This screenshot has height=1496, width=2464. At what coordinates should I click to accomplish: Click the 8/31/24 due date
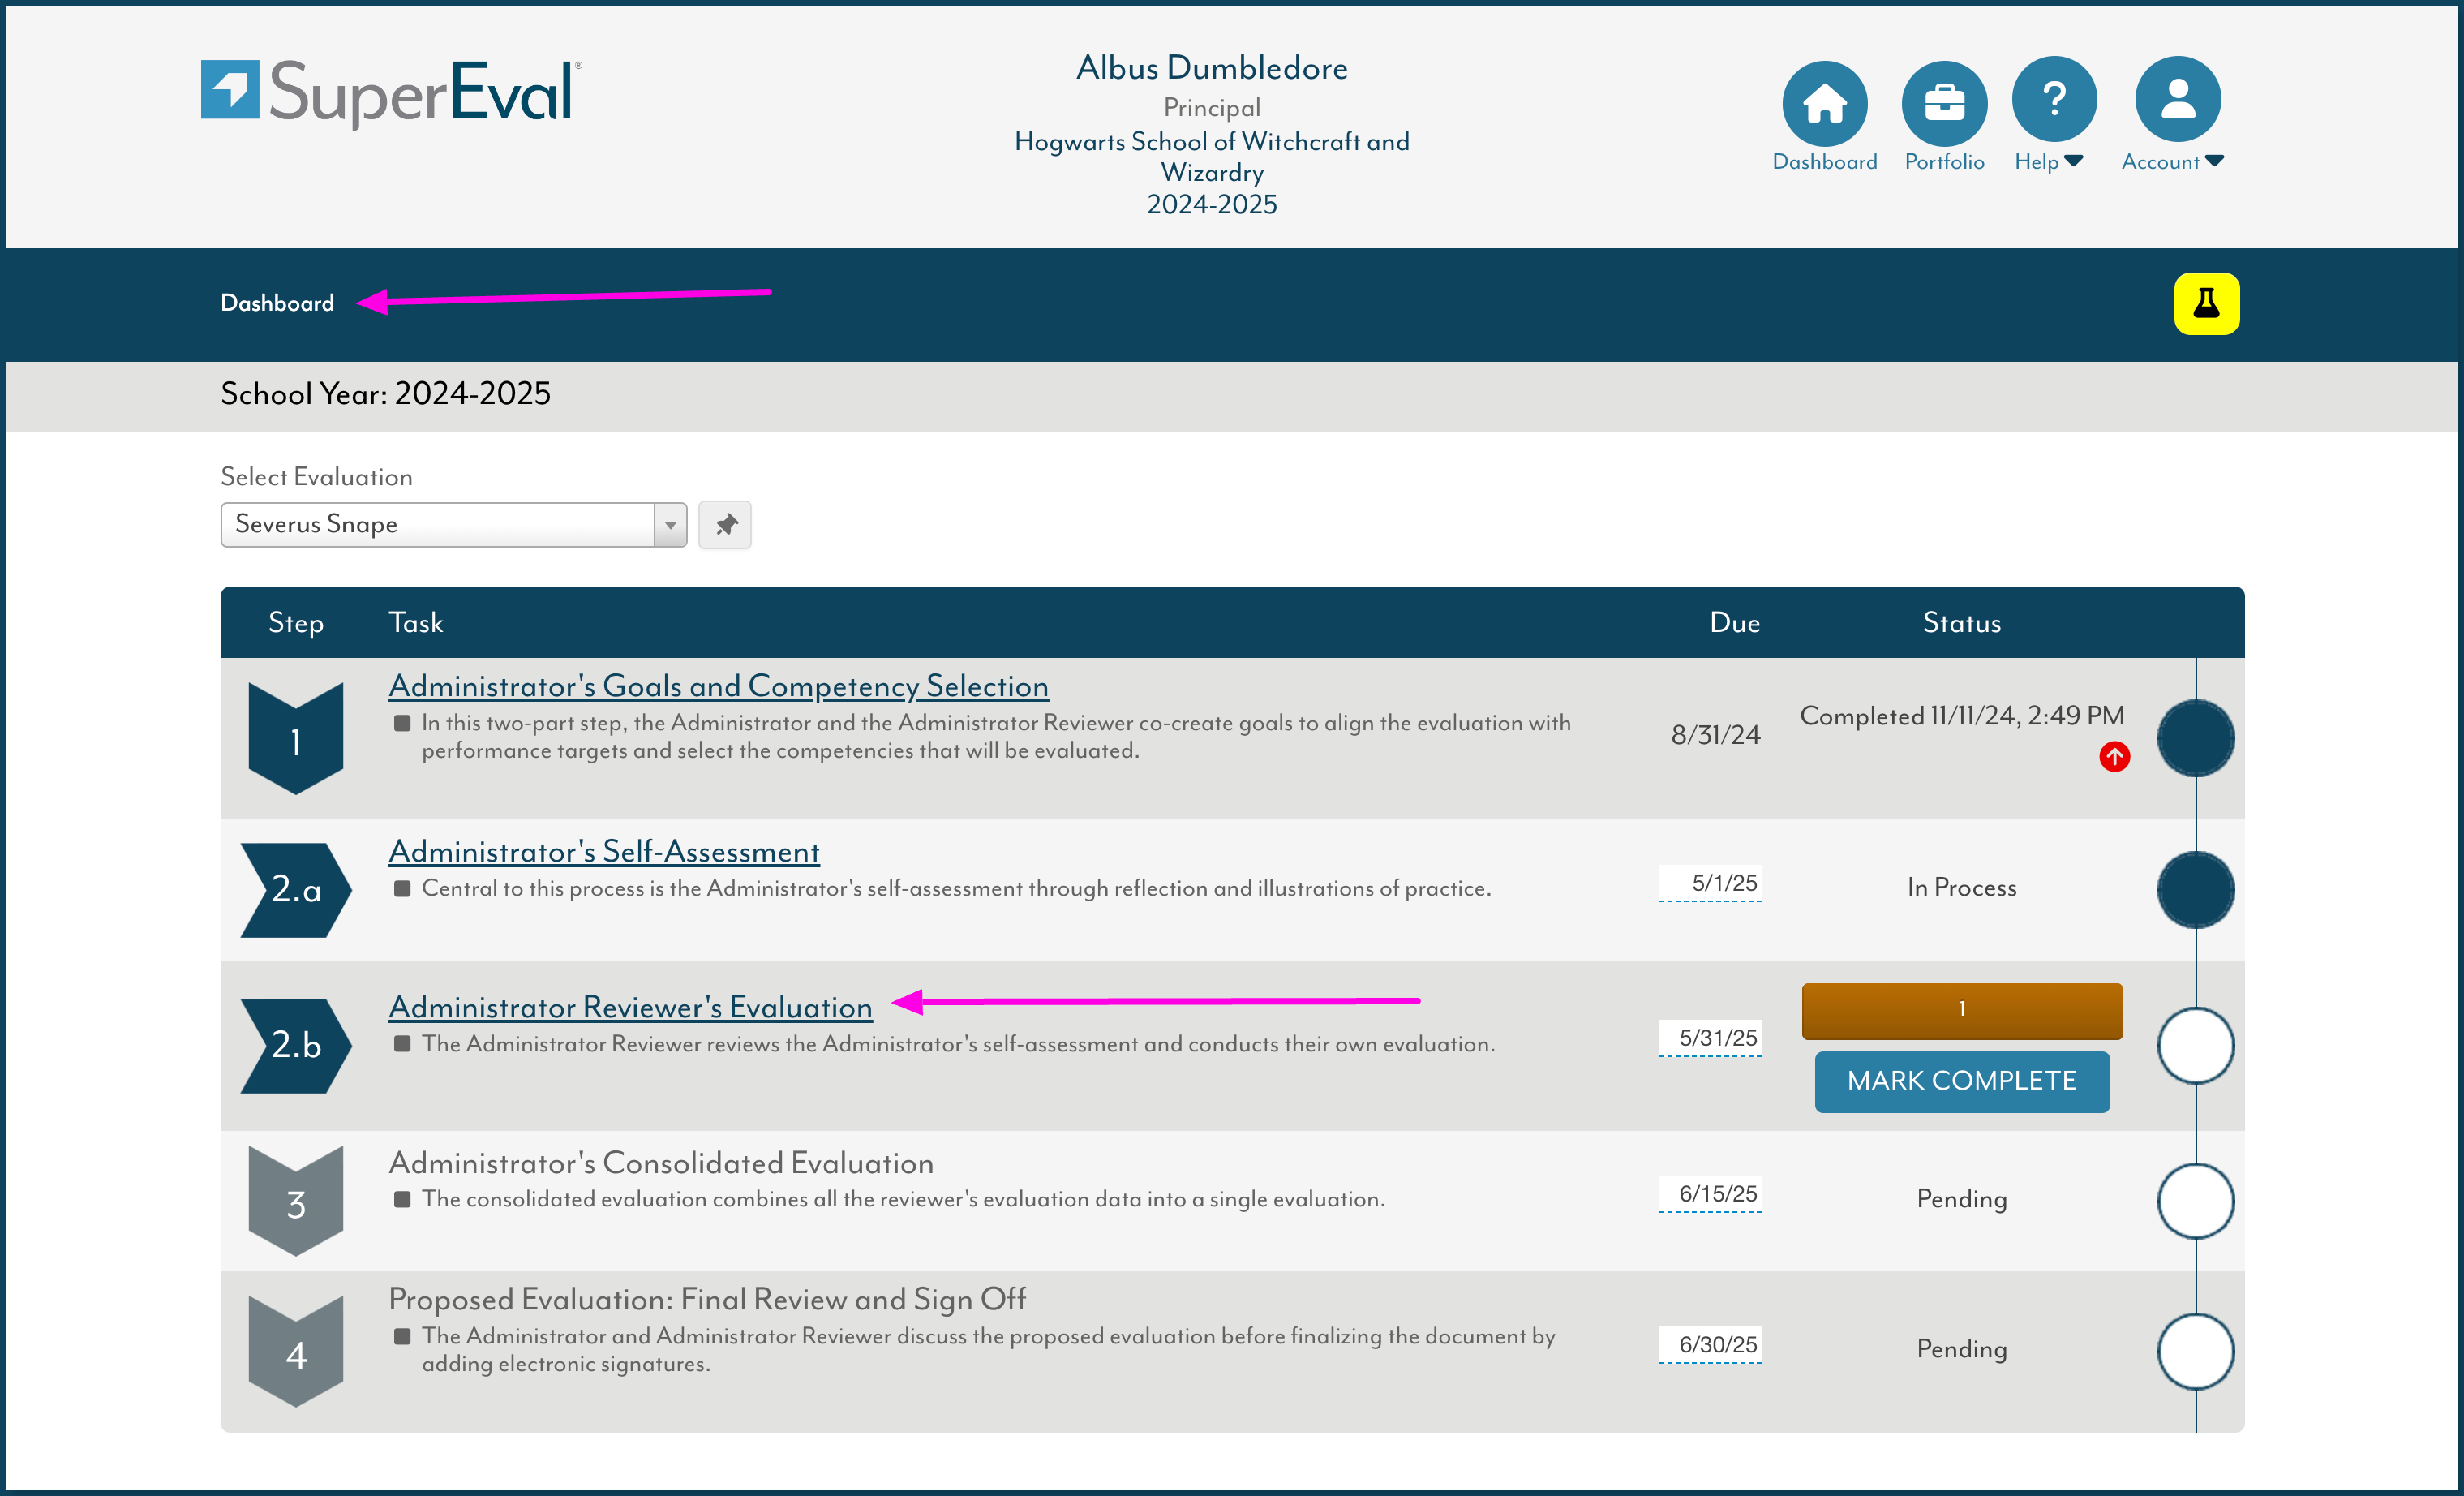(1715, 735)
